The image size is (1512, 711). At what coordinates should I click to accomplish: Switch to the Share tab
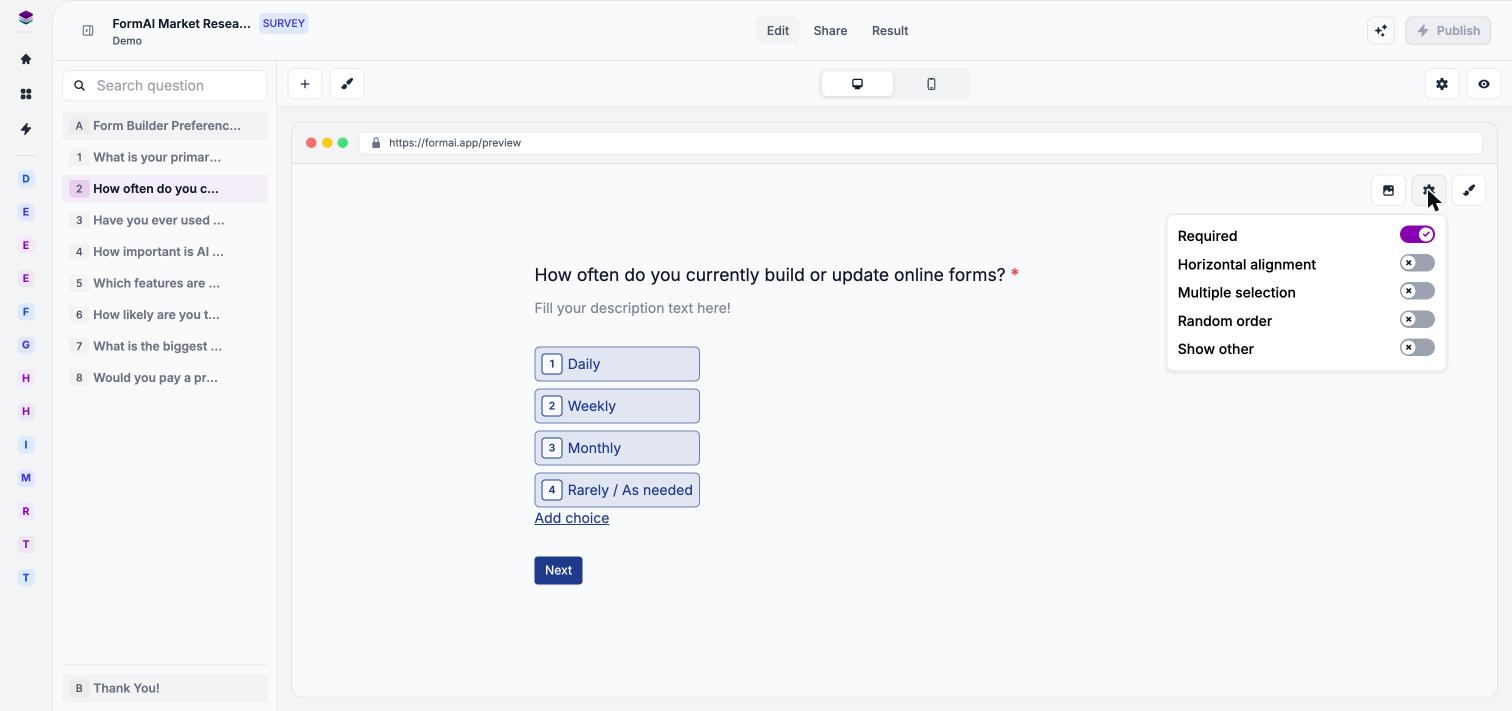(830, 31)
